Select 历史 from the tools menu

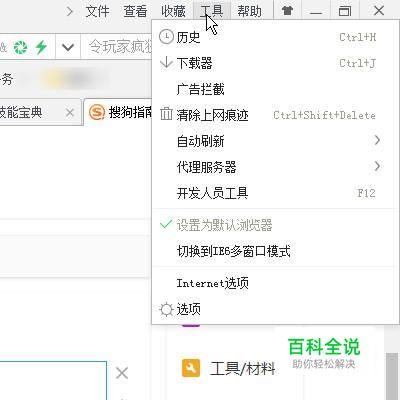tap(275, 37)
